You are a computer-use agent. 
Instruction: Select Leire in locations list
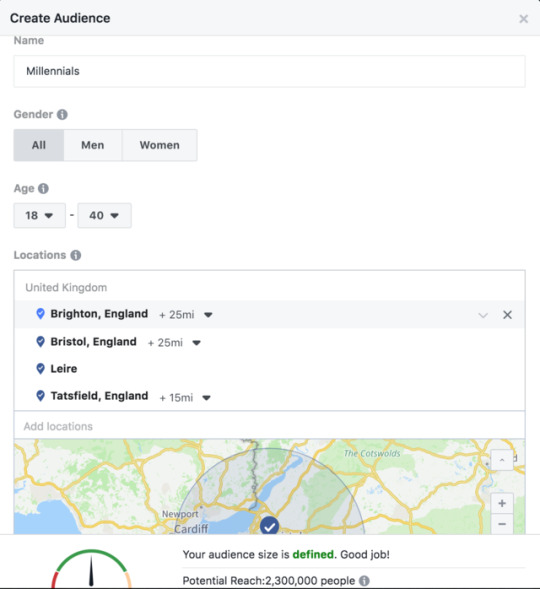tap(64, 369)
